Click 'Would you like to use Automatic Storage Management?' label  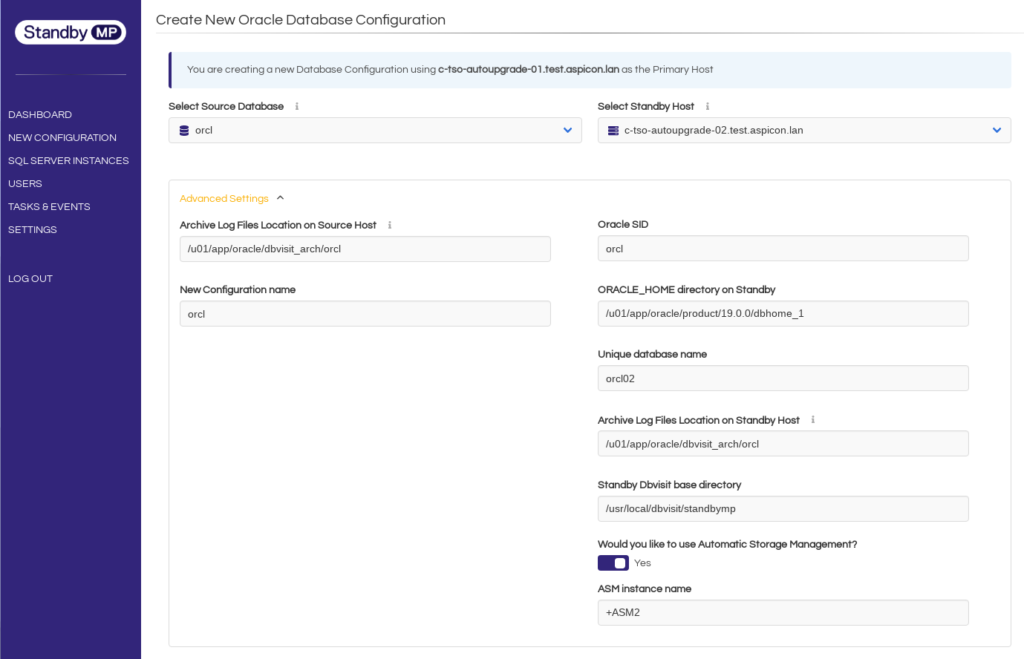[x=727, y=544]
